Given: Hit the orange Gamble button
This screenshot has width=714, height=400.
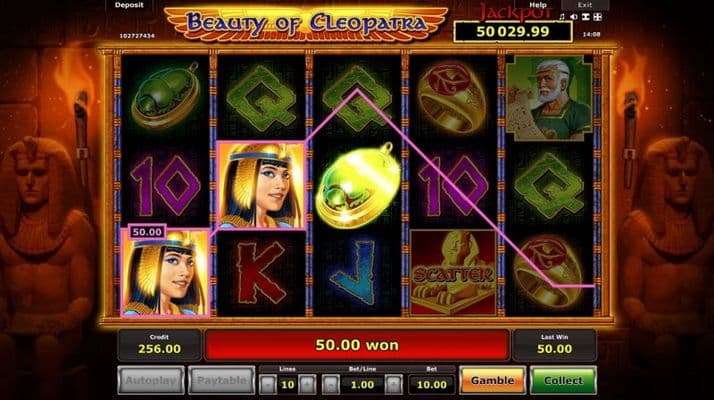Looking at the screenshot, I should click(x=492, y=380).
